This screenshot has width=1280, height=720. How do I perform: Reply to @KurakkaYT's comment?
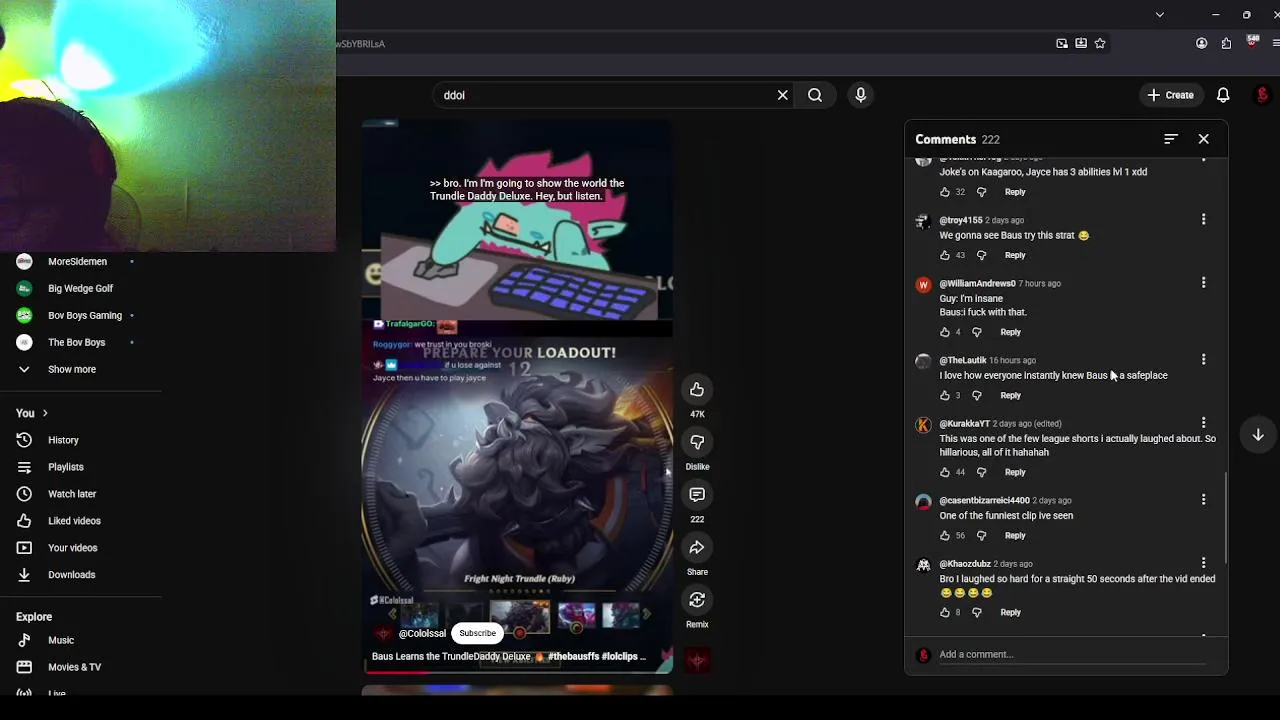[x=1015, y=472]
